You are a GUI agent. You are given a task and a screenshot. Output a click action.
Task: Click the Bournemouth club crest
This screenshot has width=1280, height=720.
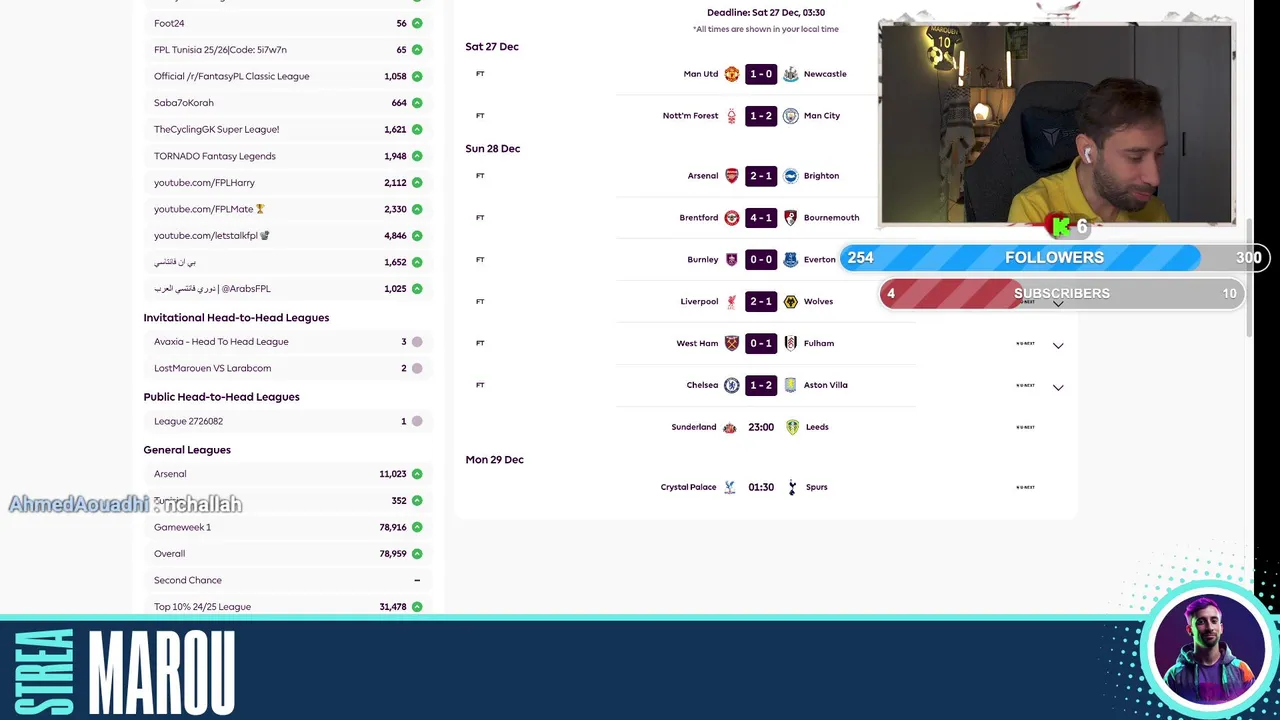pyautogui.click(x=790, y=218)
